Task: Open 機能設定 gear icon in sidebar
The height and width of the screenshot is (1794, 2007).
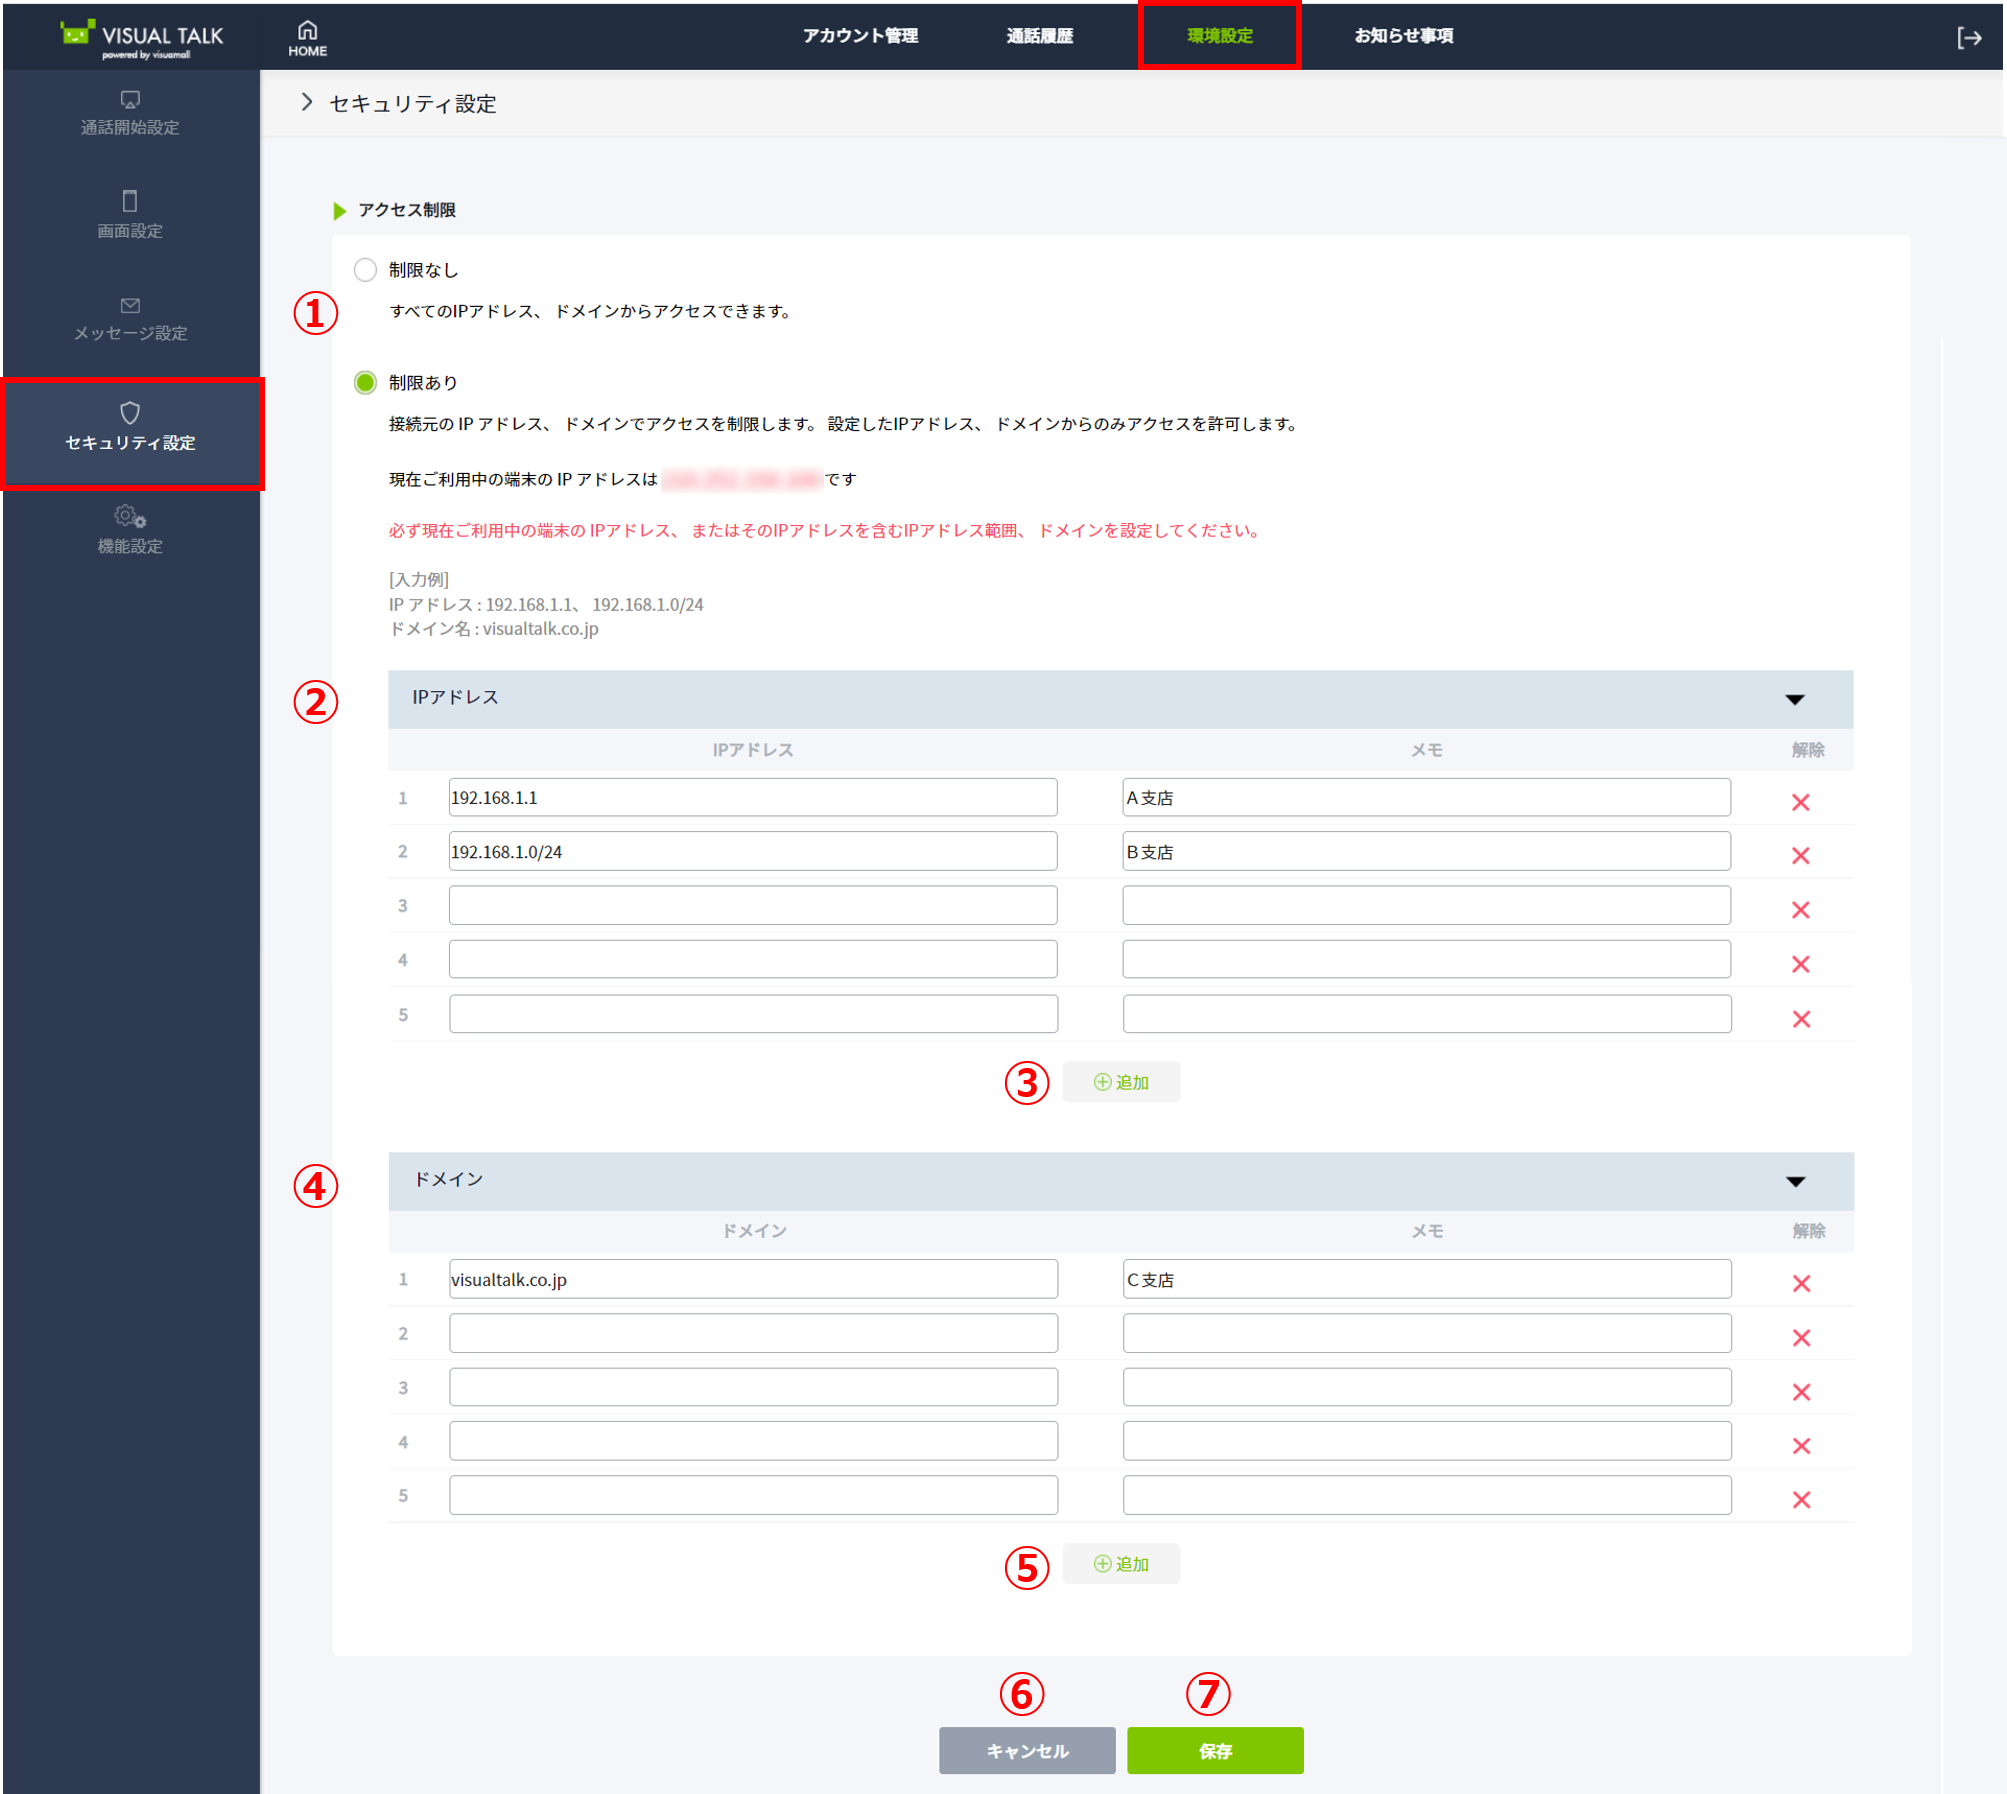Action: click(x=130, y=518)
